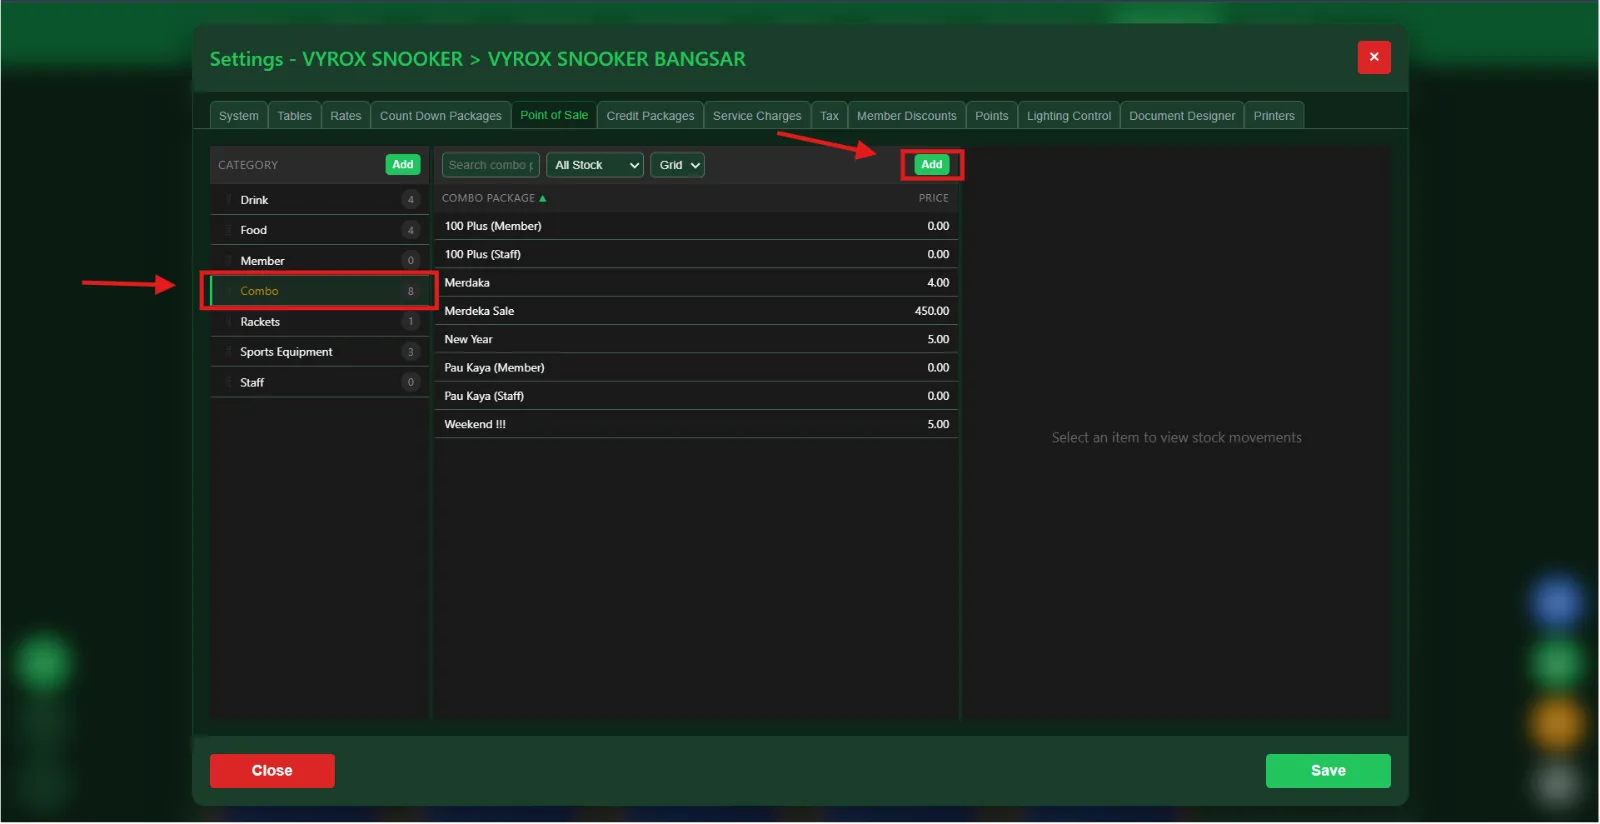Go to Count Down Packages tab
The image size is (1600, 824).
pos(441,116)
